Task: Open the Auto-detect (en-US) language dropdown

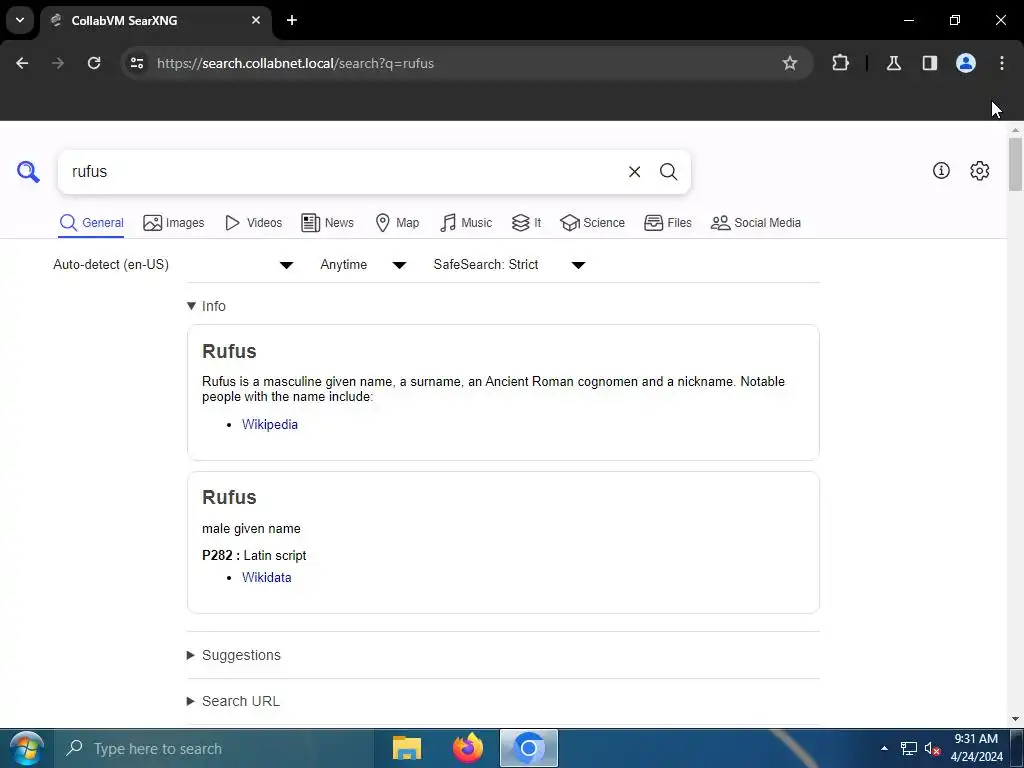Action: (x=174, y=264)
